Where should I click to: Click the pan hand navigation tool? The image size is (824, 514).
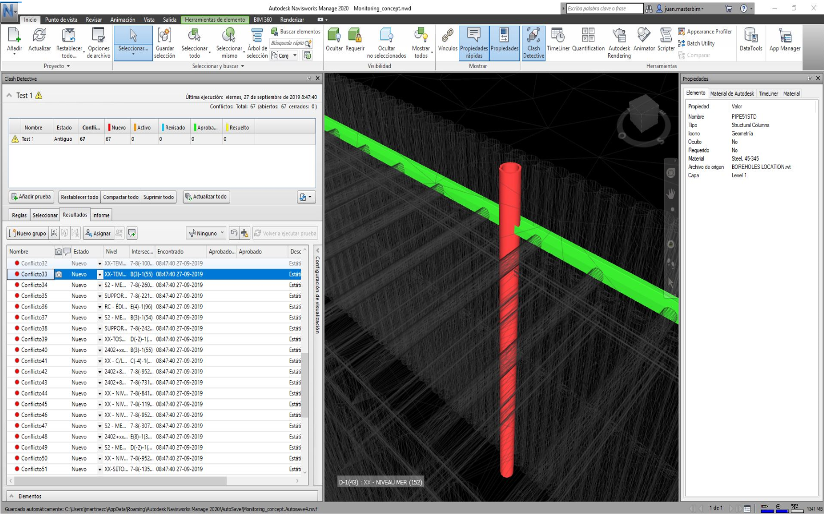point(671,194)
